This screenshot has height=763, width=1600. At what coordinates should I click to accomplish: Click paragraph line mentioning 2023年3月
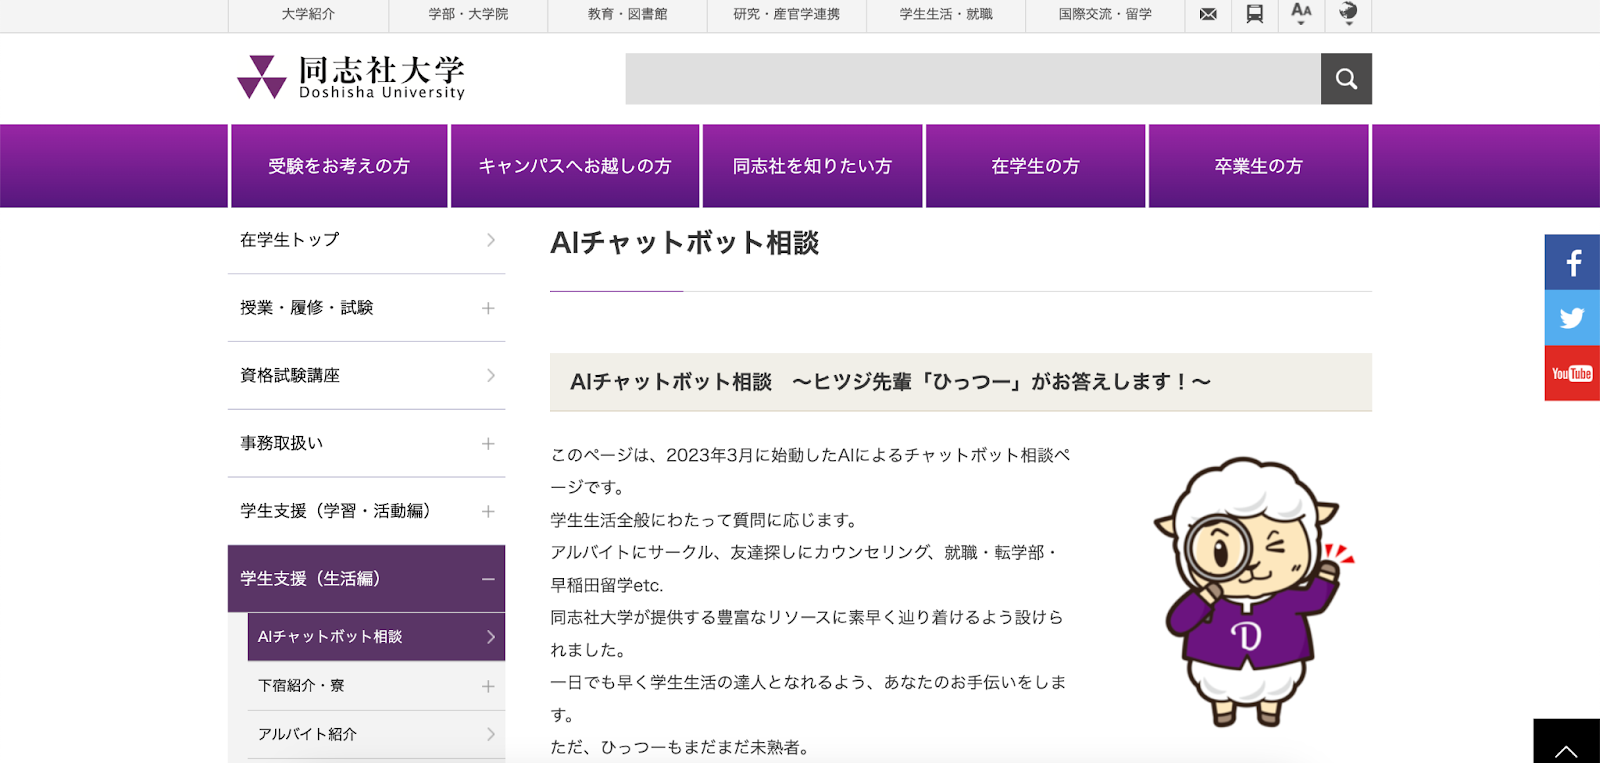[810, 455]
